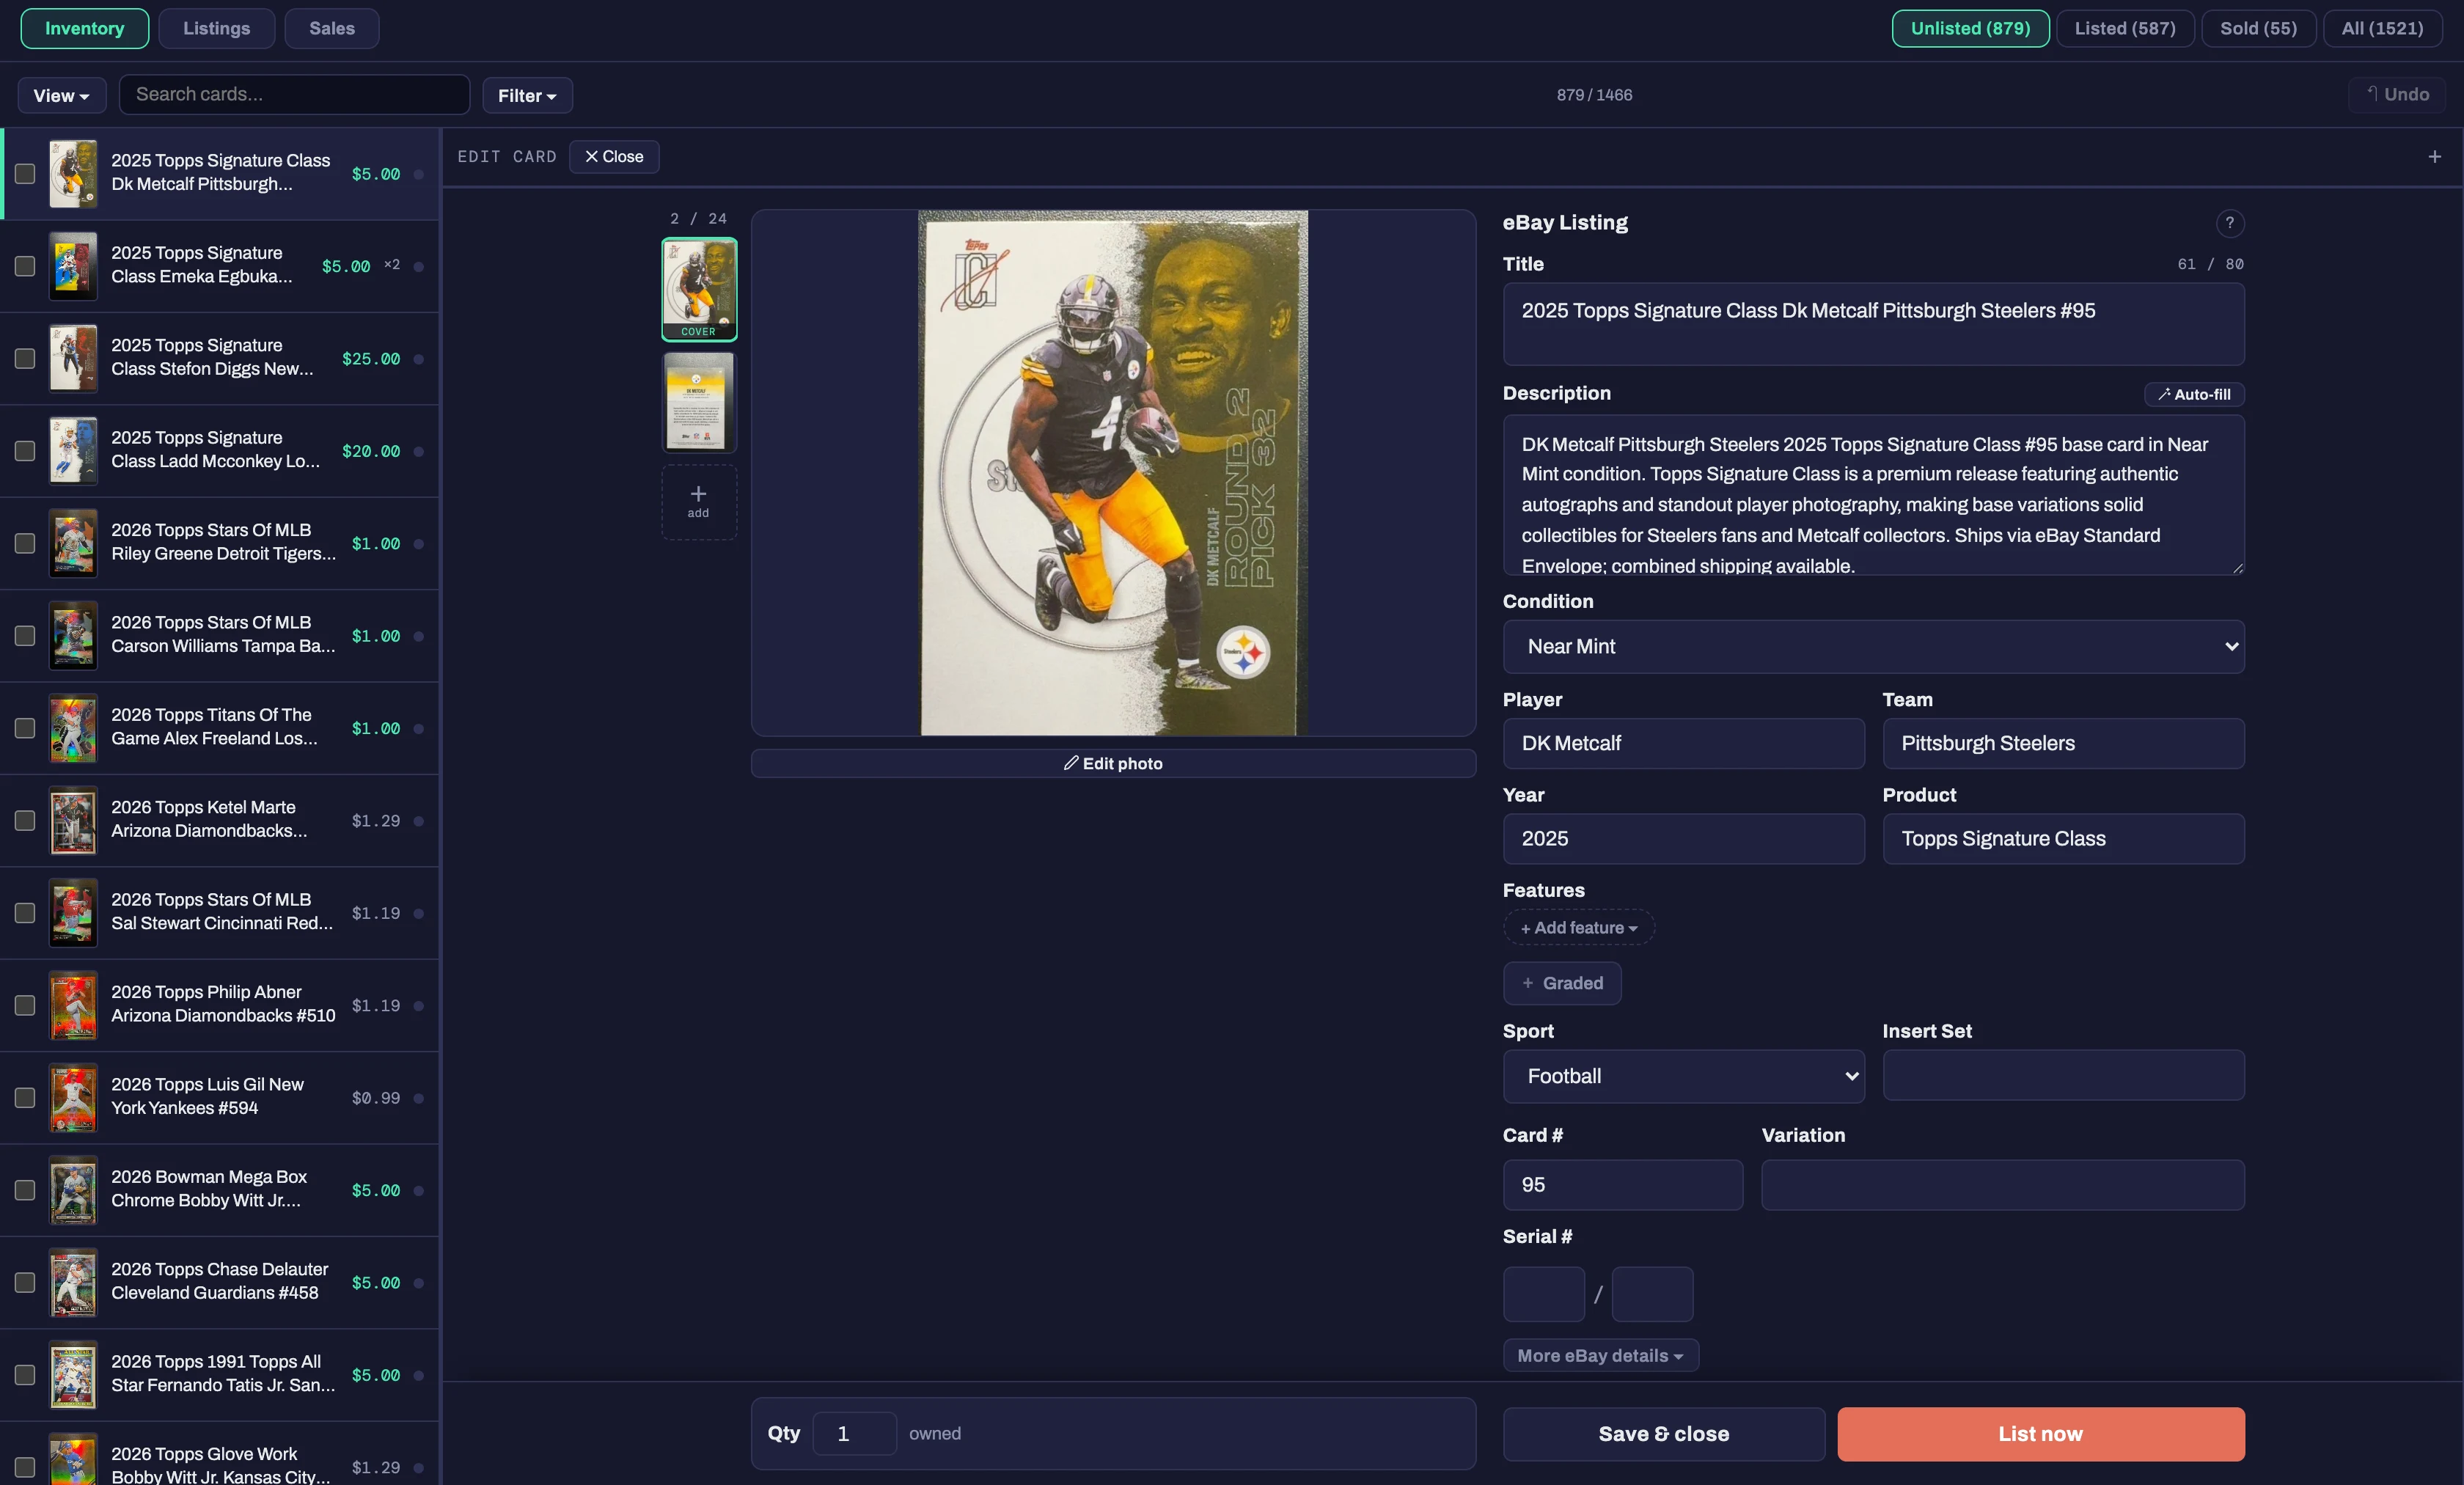This screenshot has width=2464, height=1485.
Task: Tick the Stefon Diggs card checkbox
Action: [25, 358]
